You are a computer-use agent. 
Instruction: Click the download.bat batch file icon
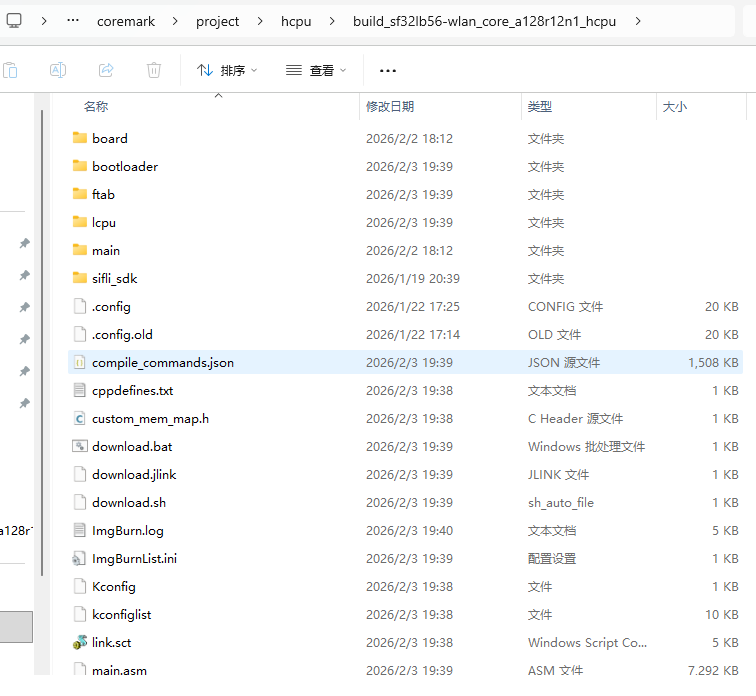click(x=80, y=446)
